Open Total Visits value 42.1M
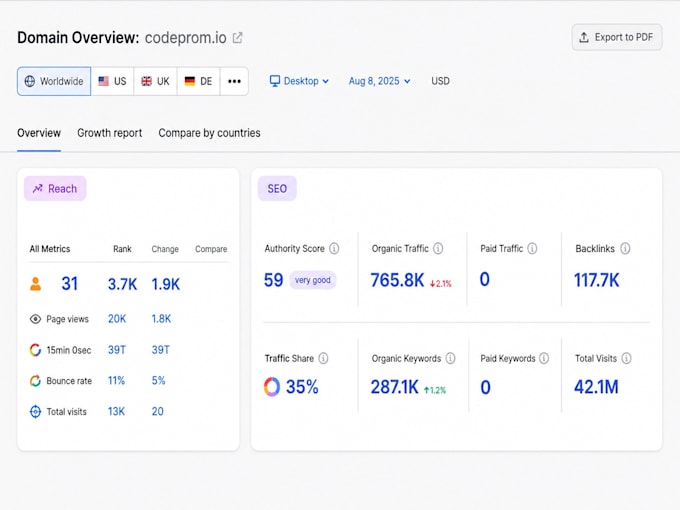The height and width of the screenshot is (510, 680). tap(596, 387)
